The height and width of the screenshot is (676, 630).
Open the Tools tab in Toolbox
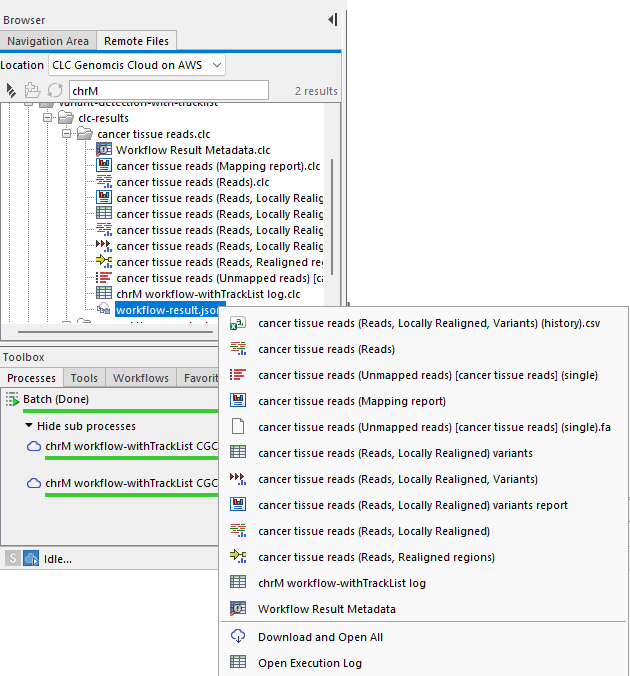(84, 378)
